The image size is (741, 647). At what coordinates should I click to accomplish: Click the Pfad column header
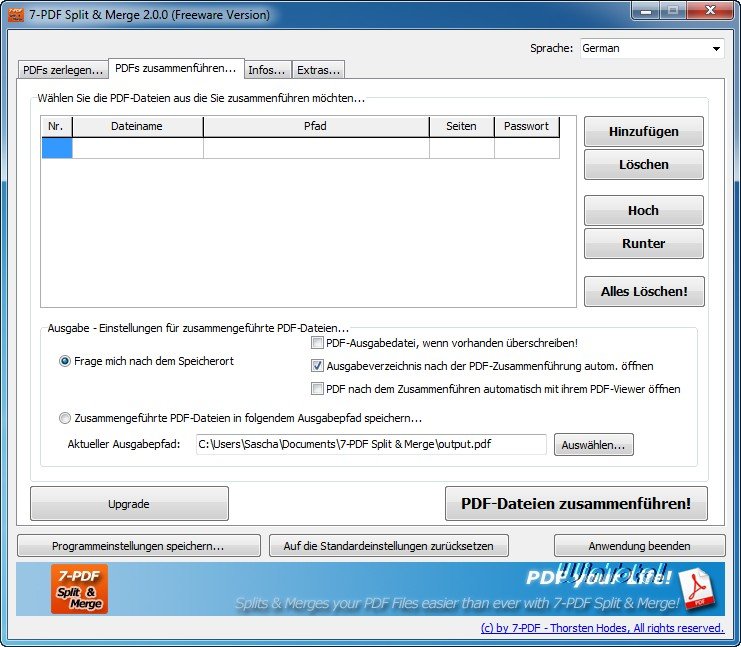(316, 127)
